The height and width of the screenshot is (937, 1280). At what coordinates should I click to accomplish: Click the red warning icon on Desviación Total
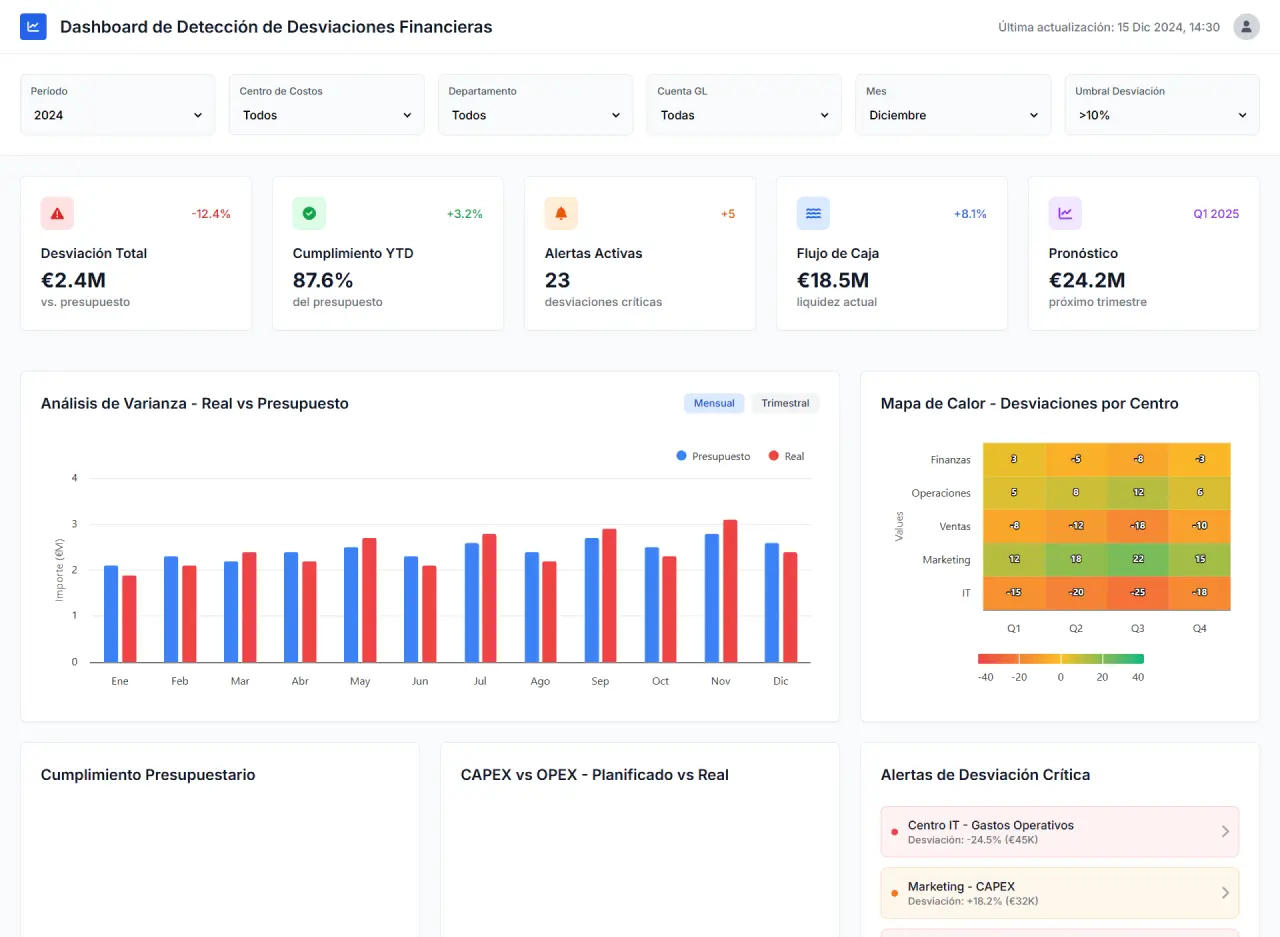pyautogui.click(x=57, y=213)
